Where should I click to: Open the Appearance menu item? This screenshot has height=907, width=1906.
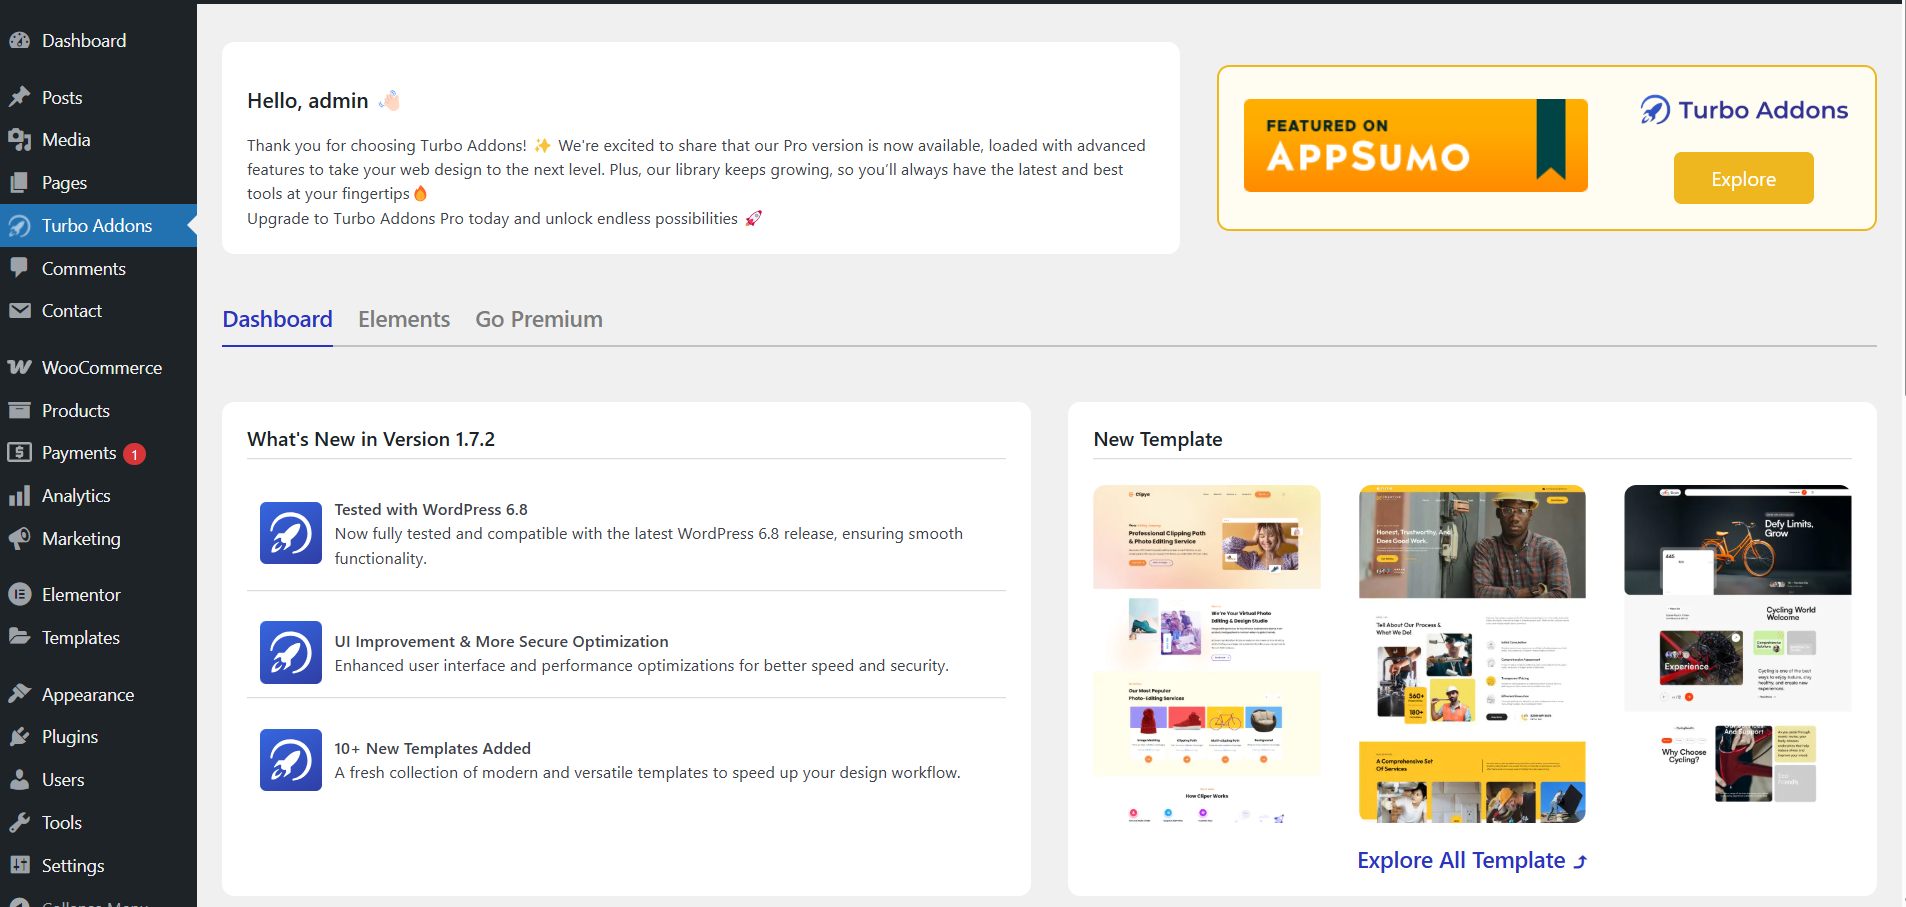(98, 695)
